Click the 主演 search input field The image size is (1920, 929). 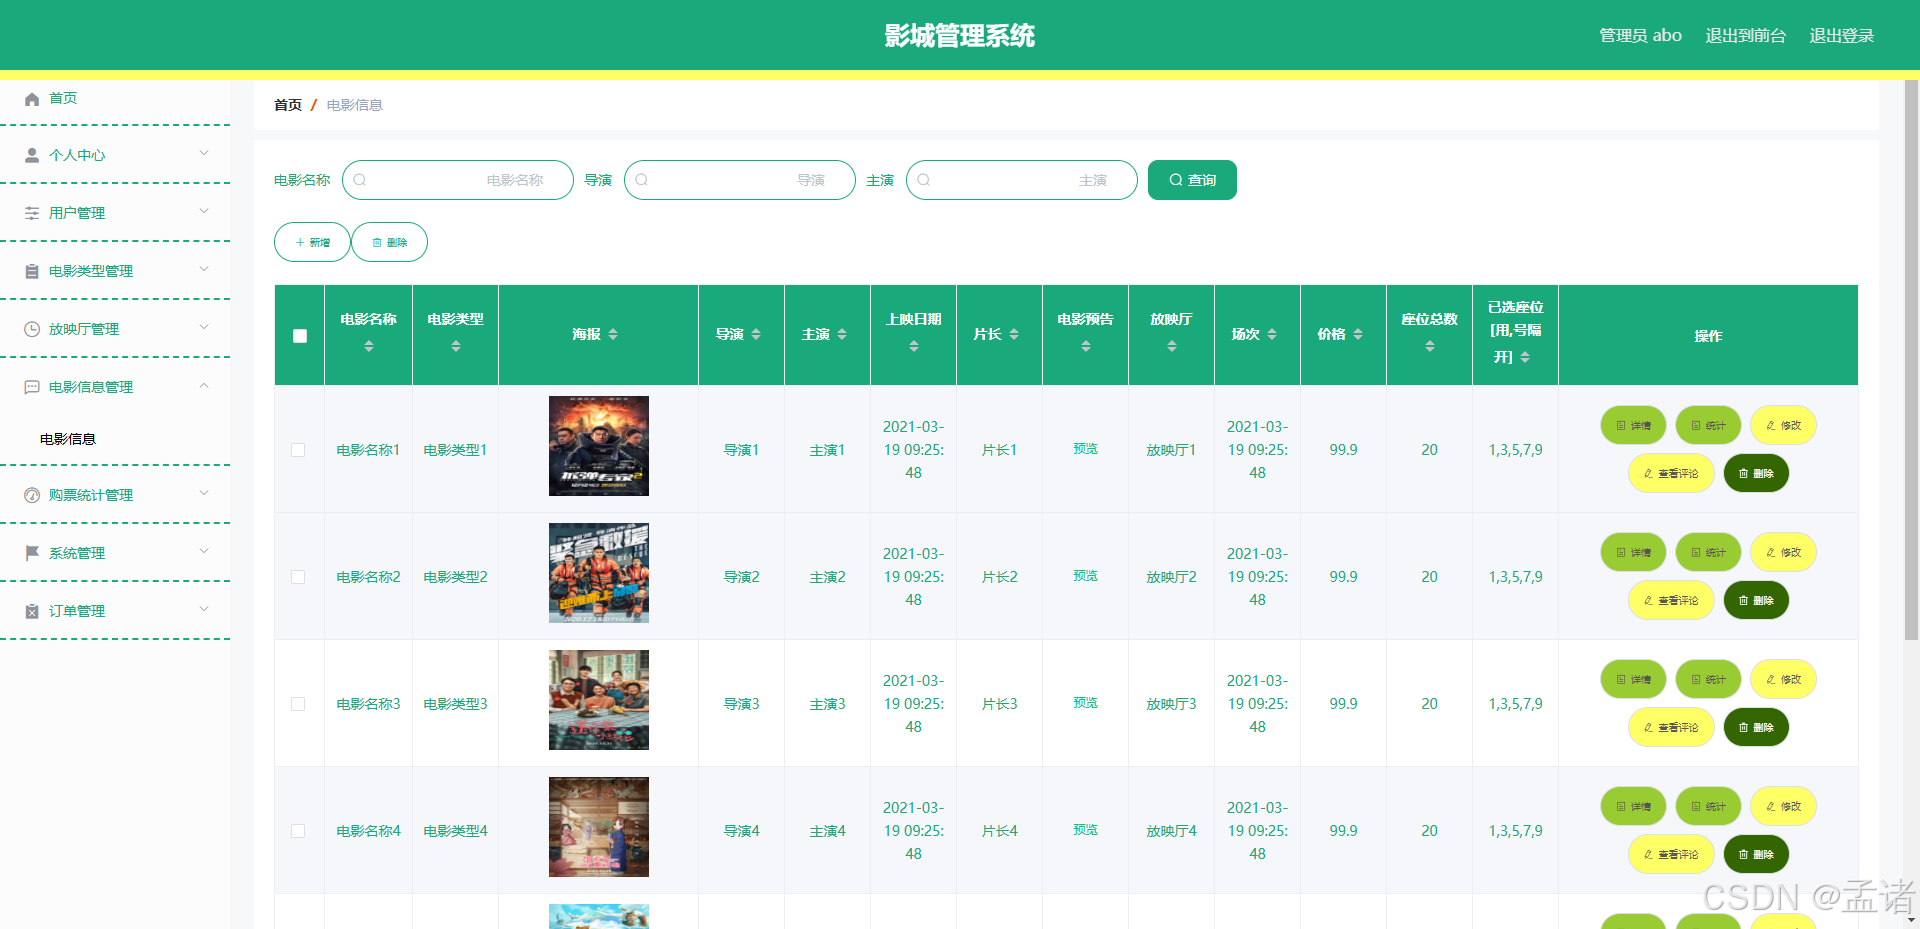pos(1022,180)
